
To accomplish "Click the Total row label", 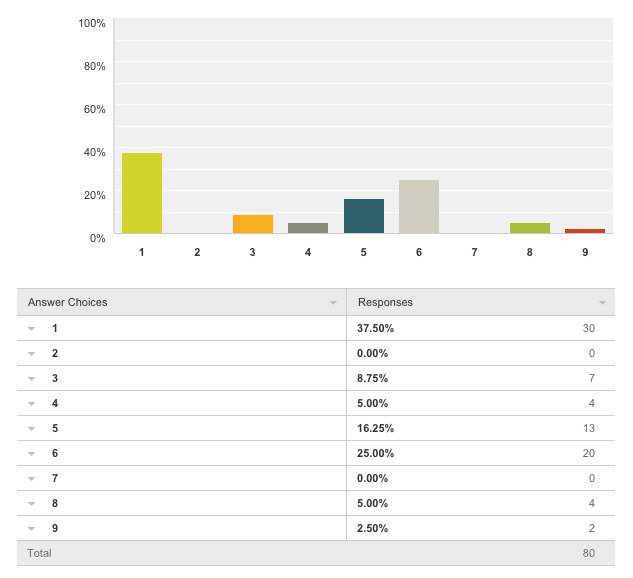I will point(39,553).
